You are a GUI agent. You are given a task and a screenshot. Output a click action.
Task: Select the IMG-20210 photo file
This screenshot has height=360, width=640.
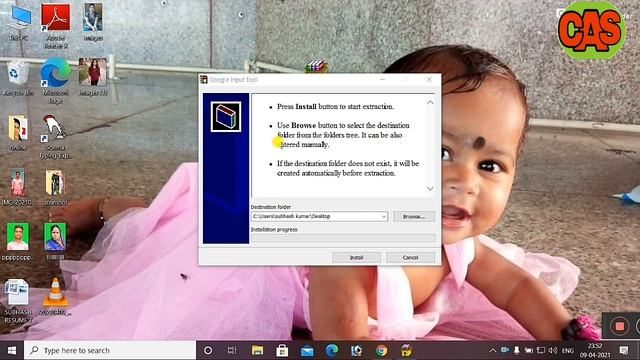(18, 187)
